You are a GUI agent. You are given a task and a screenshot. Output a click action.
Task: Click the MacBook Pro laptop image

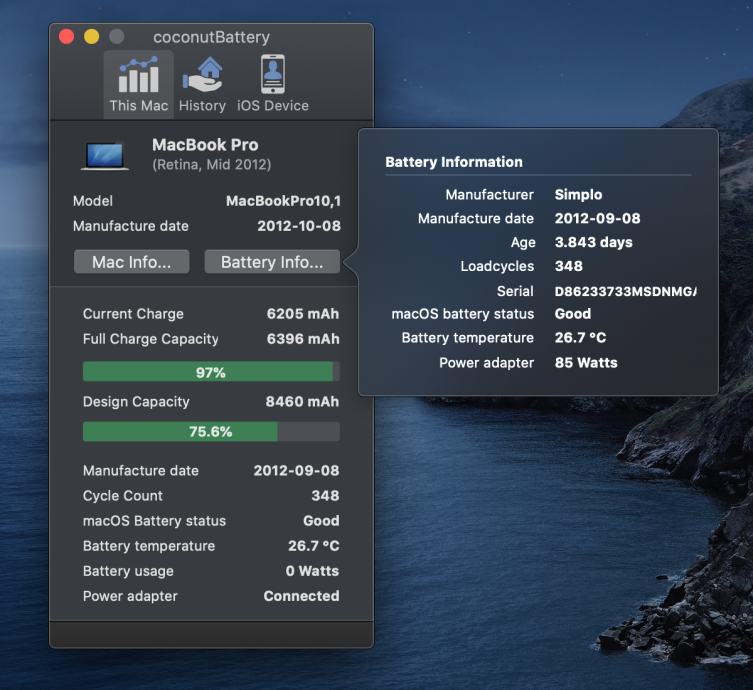tap(105, 155)
